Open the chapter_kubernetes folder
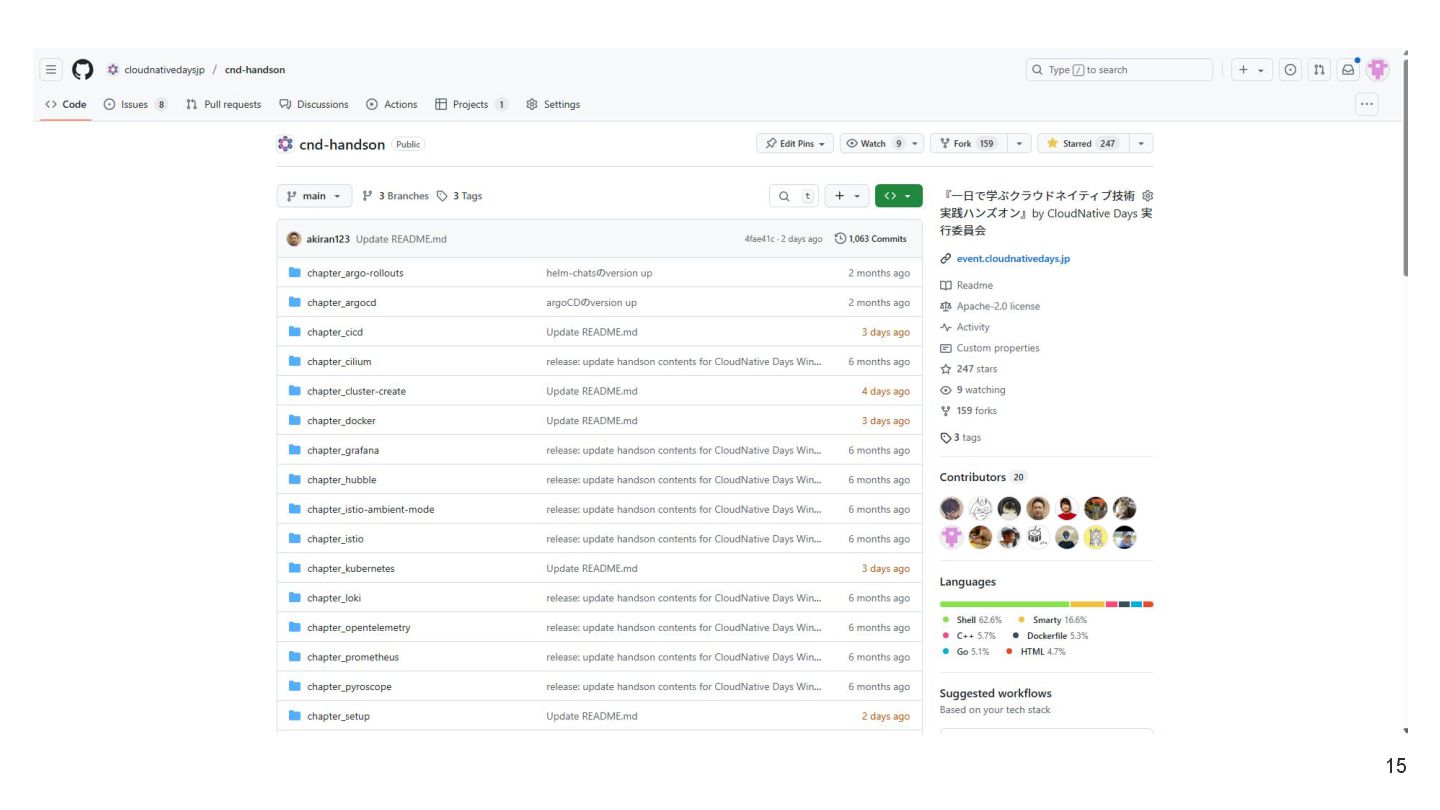Image resolution: width=1440 pixels, height=810 pixels. point(350,569)
